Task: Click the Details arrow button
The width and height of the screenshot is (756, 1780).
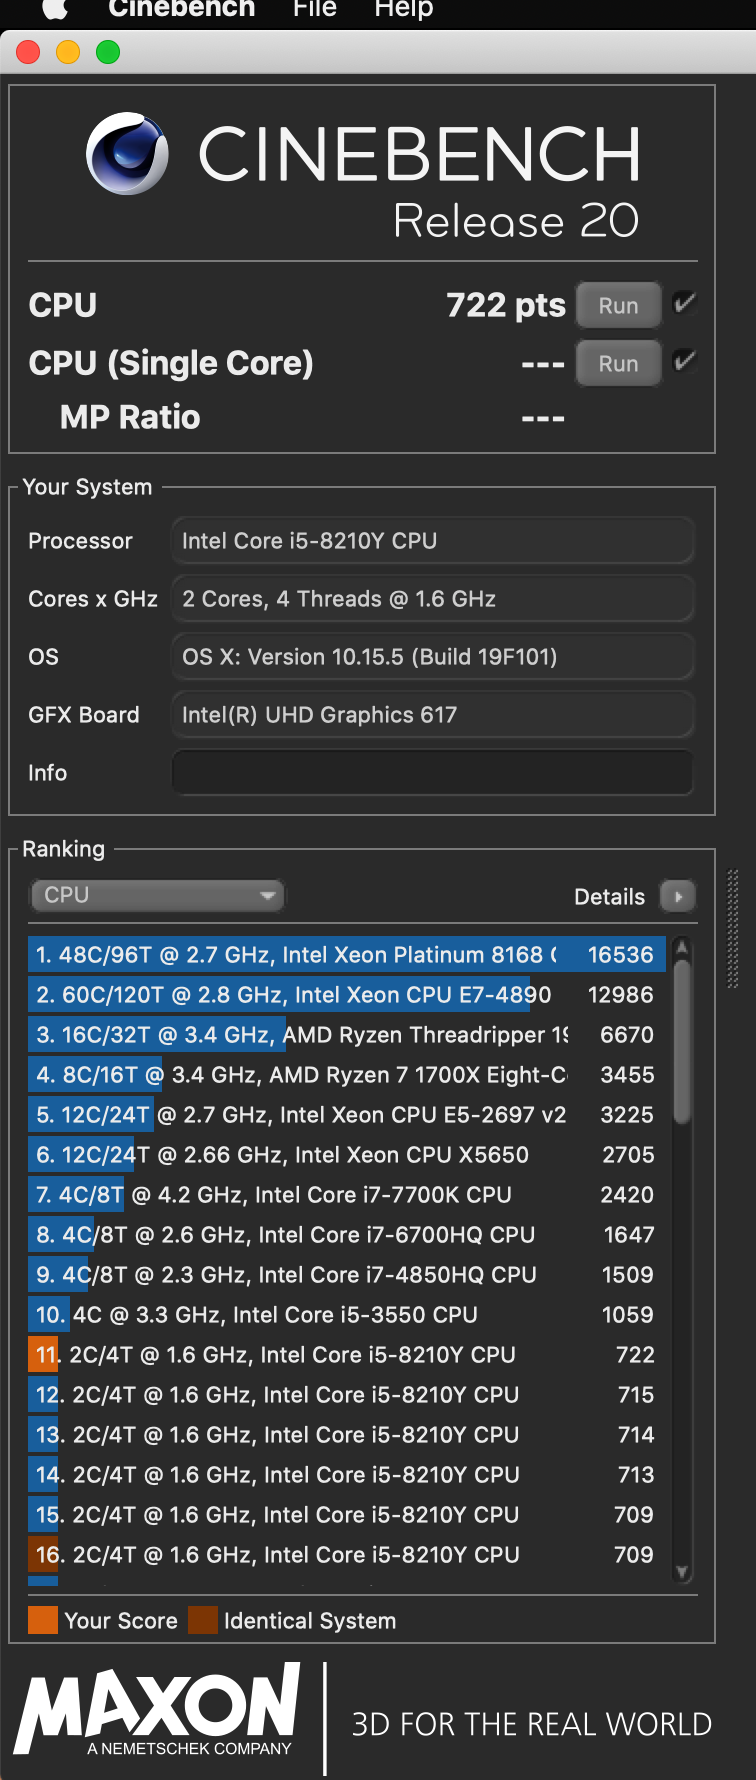Action: coord(678,896)
